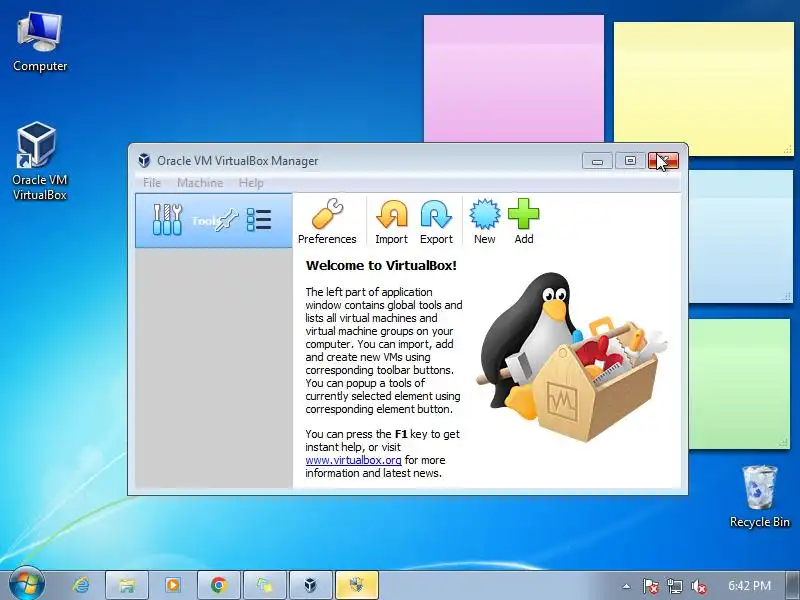Launch Internet Explorer from taskbar
This screenshot has height=600, width=800.
[81, 585]
